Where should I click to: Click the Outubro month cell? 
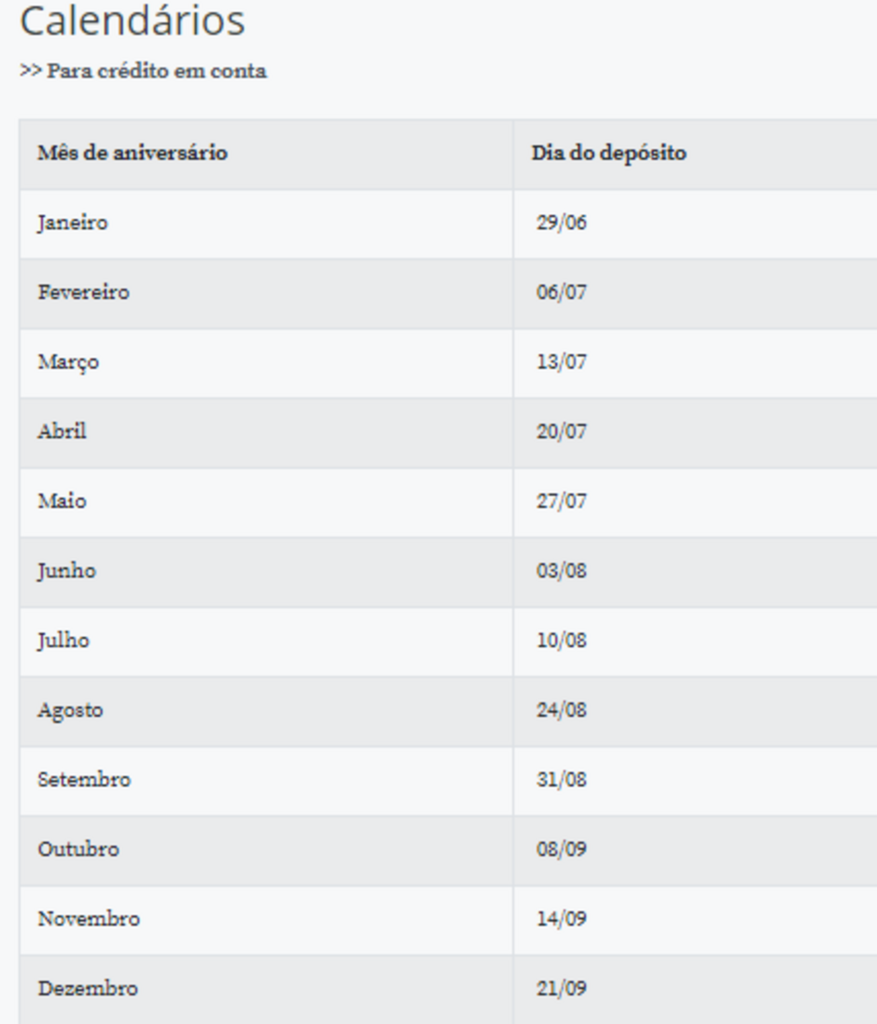(78, 849)
